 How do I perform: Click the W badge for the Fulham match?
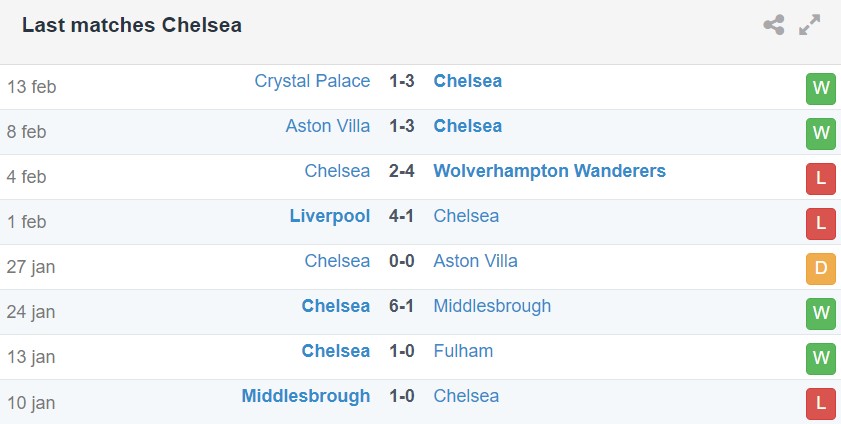(820, 358)
